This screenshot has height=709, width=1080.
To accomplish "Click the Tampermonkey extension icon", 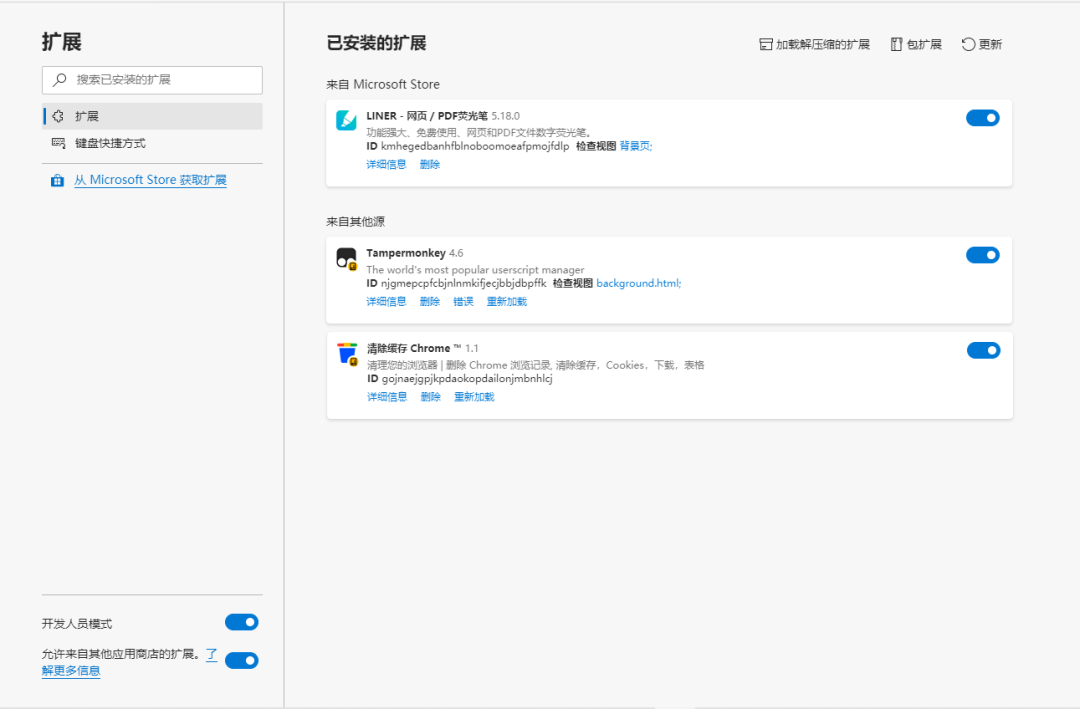I will click(x=346, y=258).
